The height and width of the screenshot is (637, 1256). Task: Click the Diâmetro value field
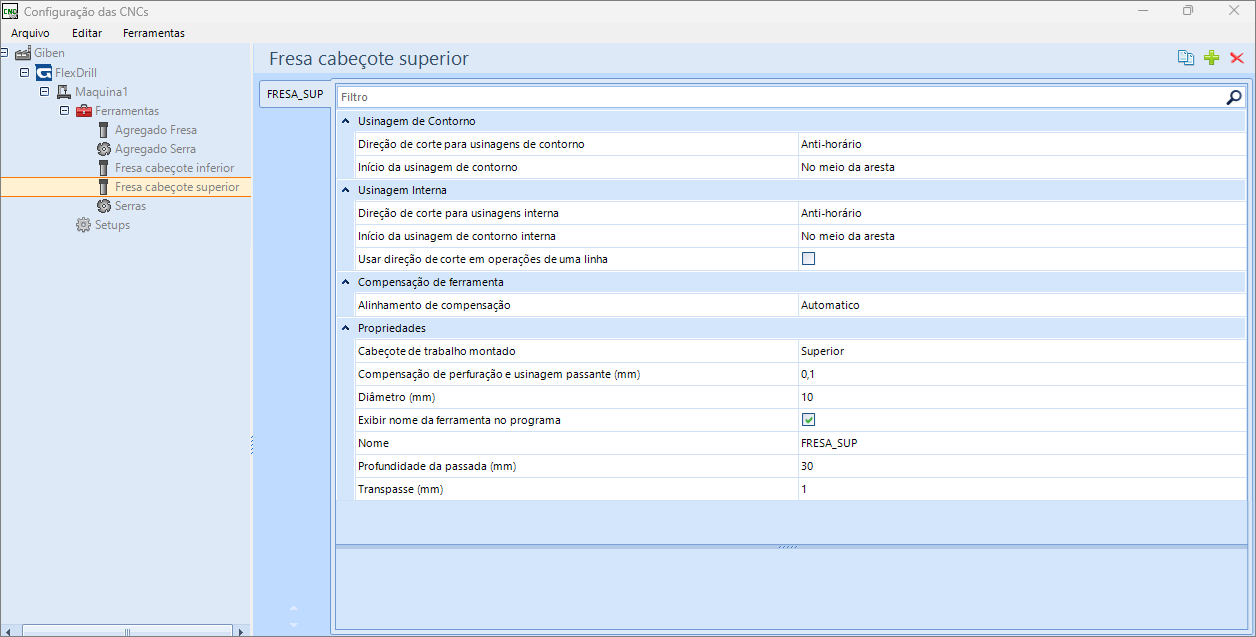point(1020,397)
